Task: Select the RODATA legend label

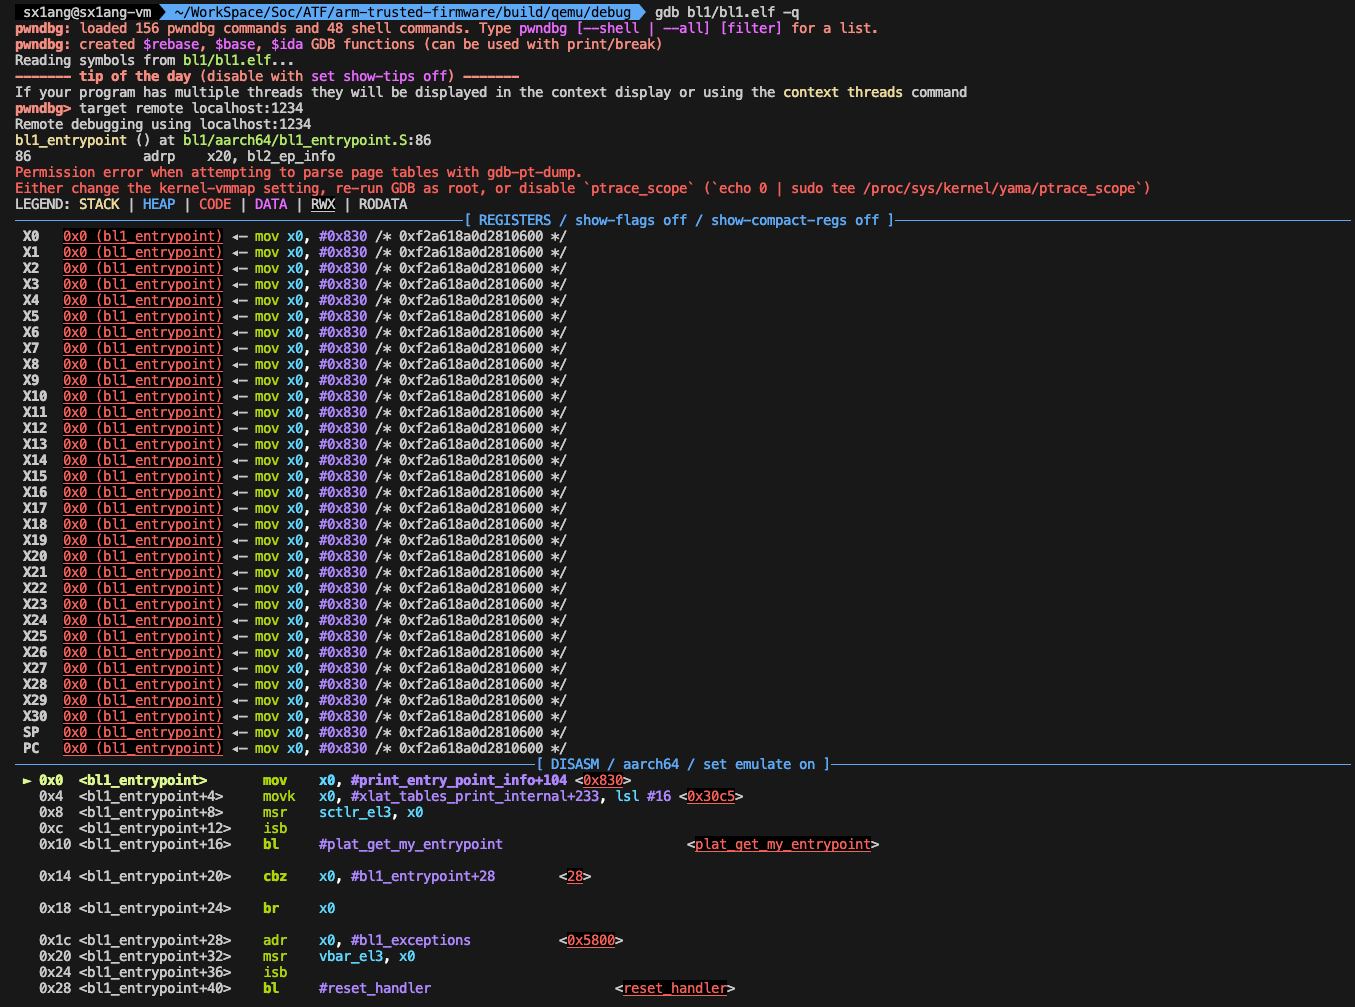Action: point(382,204)
